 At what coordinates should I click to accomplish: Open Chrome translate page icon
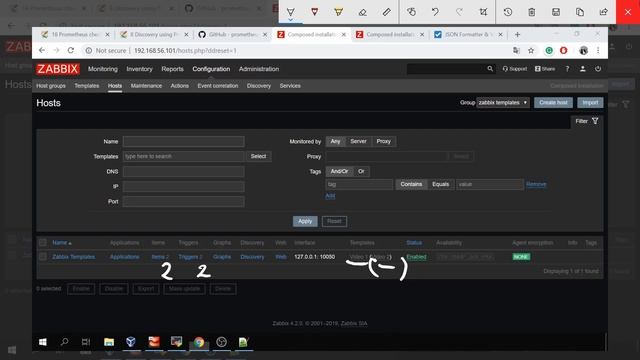(516, 50)
